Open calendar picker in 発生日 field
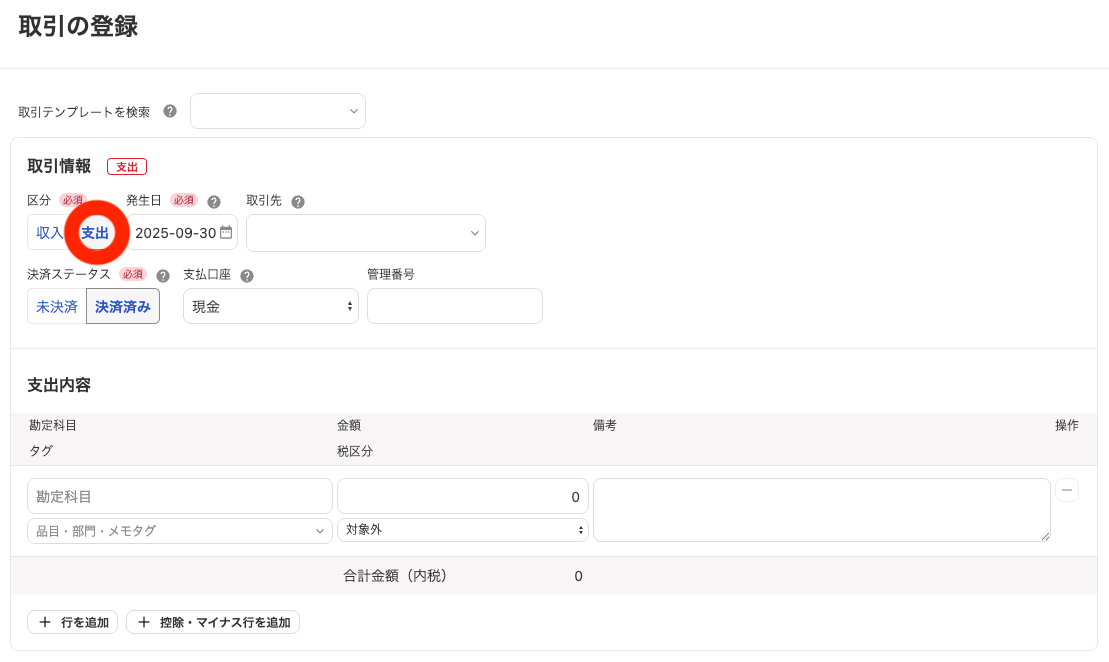Screen dimensions: 1109x662 coord(226,232)
